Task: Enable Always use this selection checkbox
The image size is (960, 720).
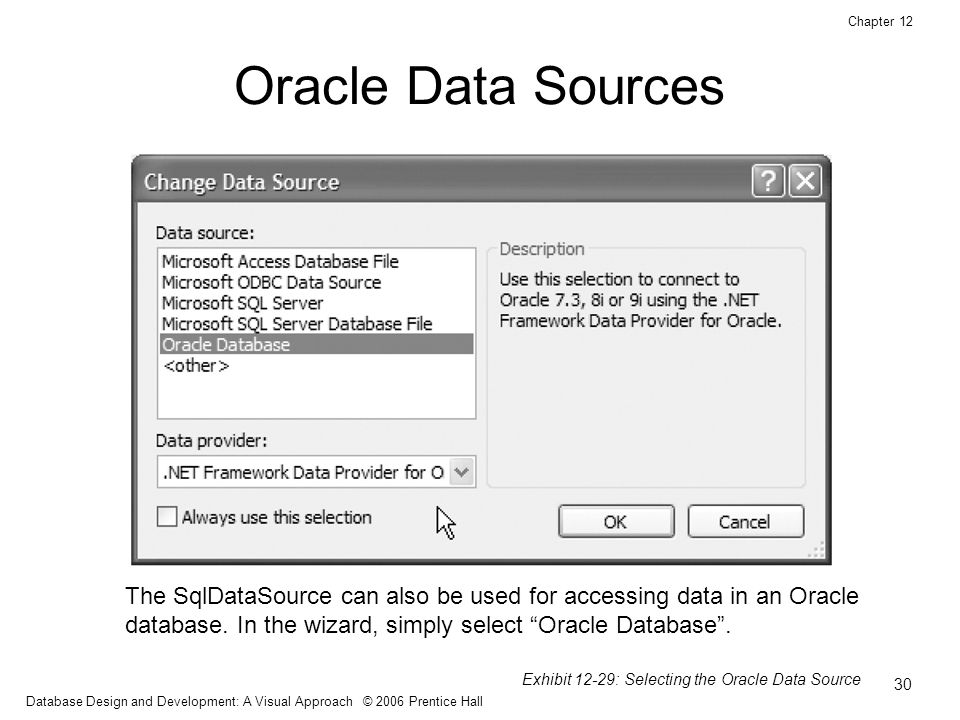Action: click(167, 517)
